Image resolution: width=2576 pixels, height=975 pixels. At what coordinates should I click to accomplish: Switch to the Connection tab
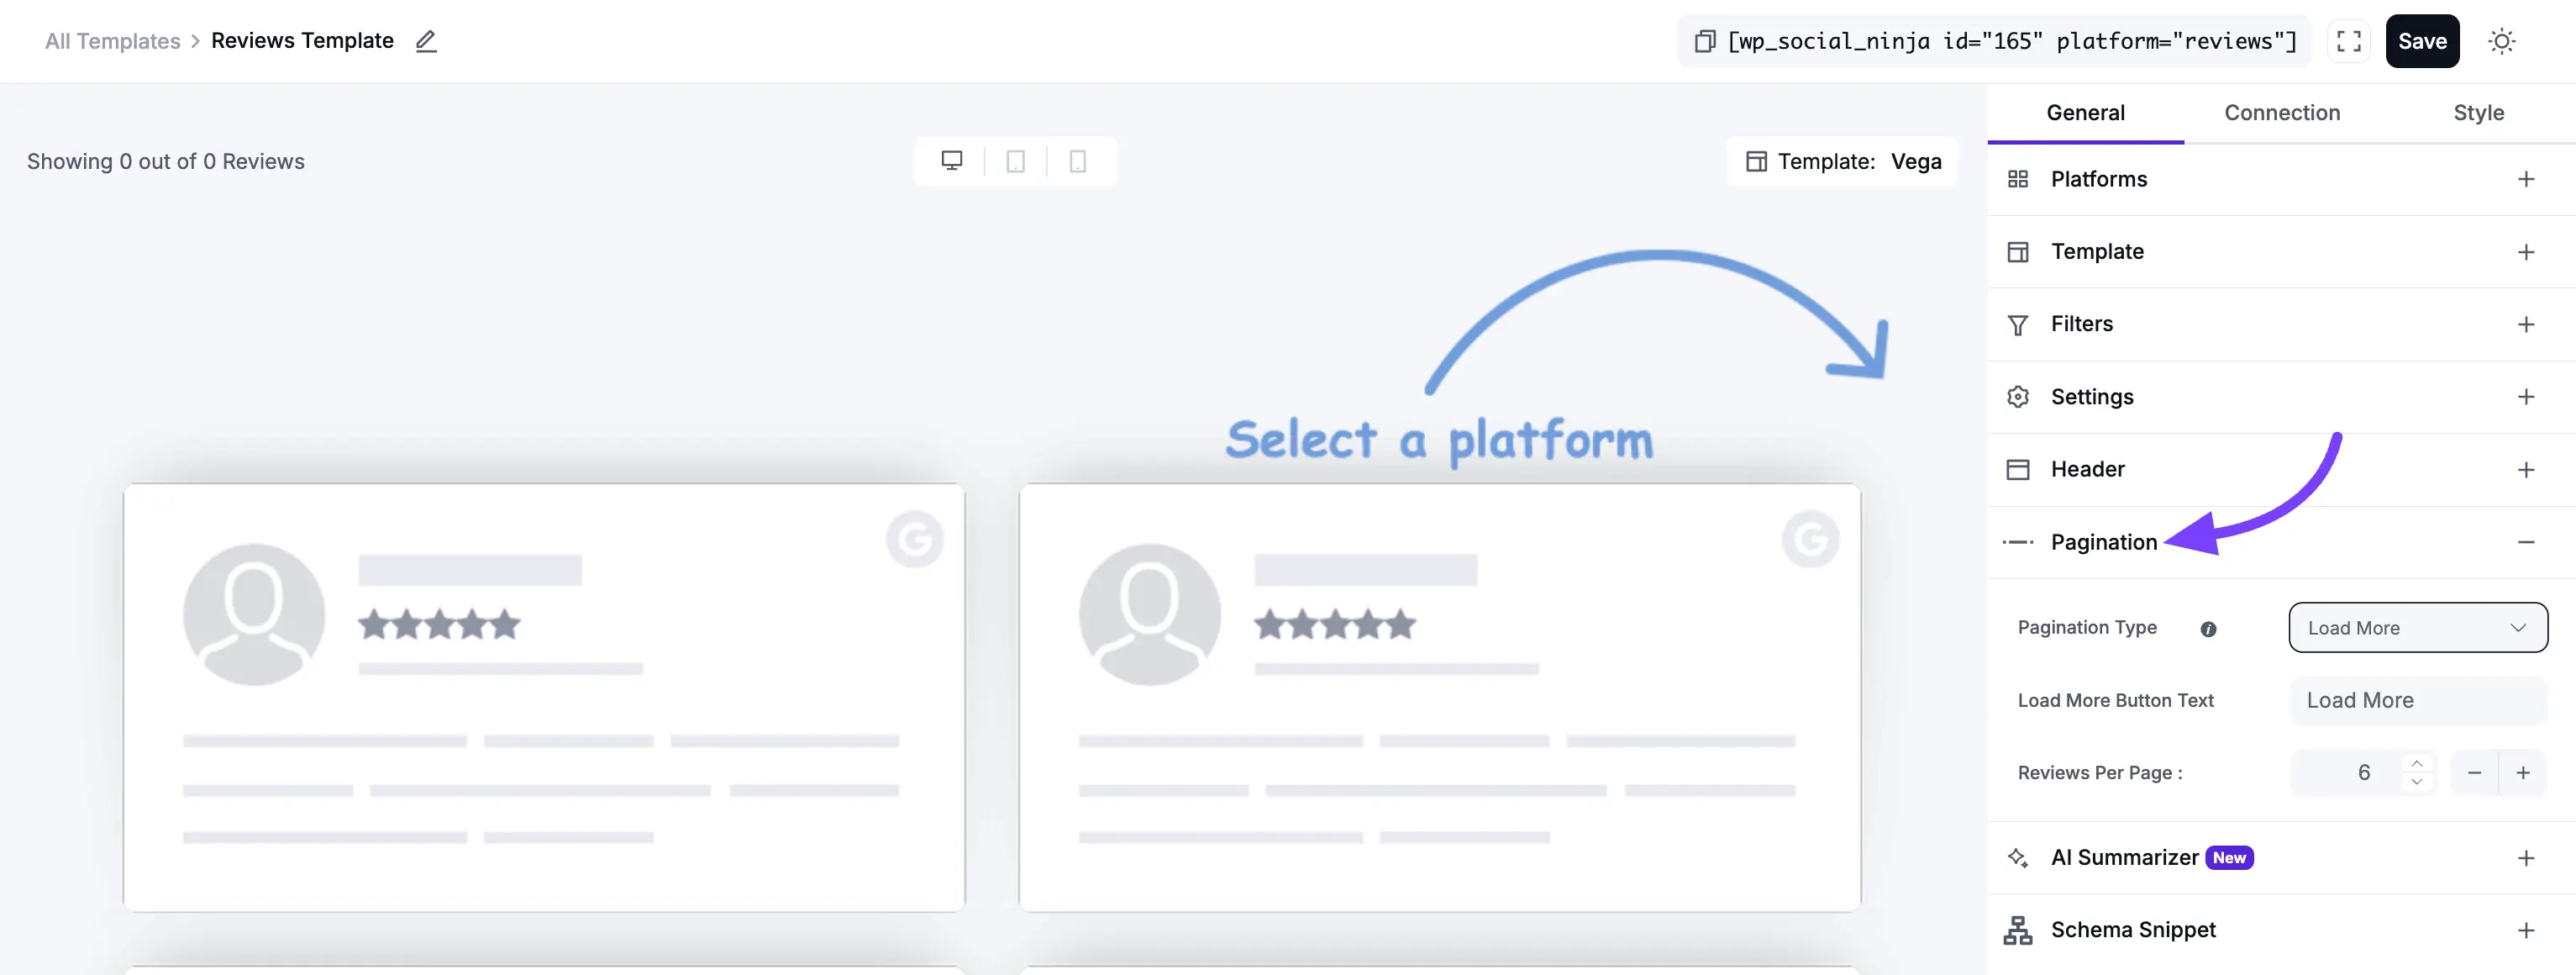pos(2282,113)
